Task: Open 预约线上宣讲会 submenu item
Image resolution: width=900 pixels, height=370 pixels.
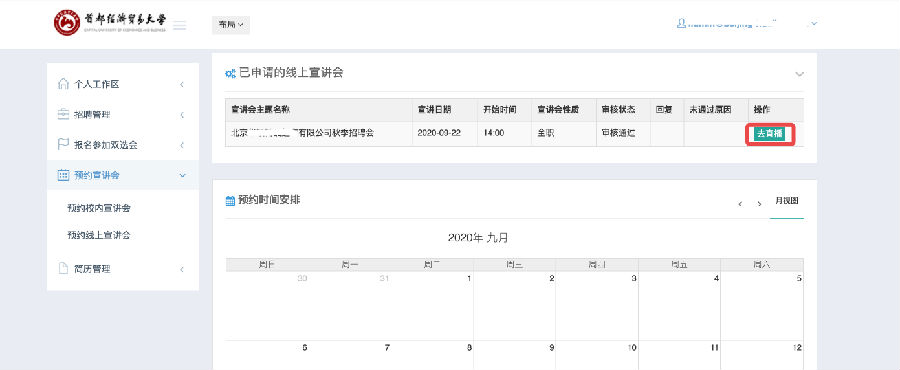Action: (99, 235)
